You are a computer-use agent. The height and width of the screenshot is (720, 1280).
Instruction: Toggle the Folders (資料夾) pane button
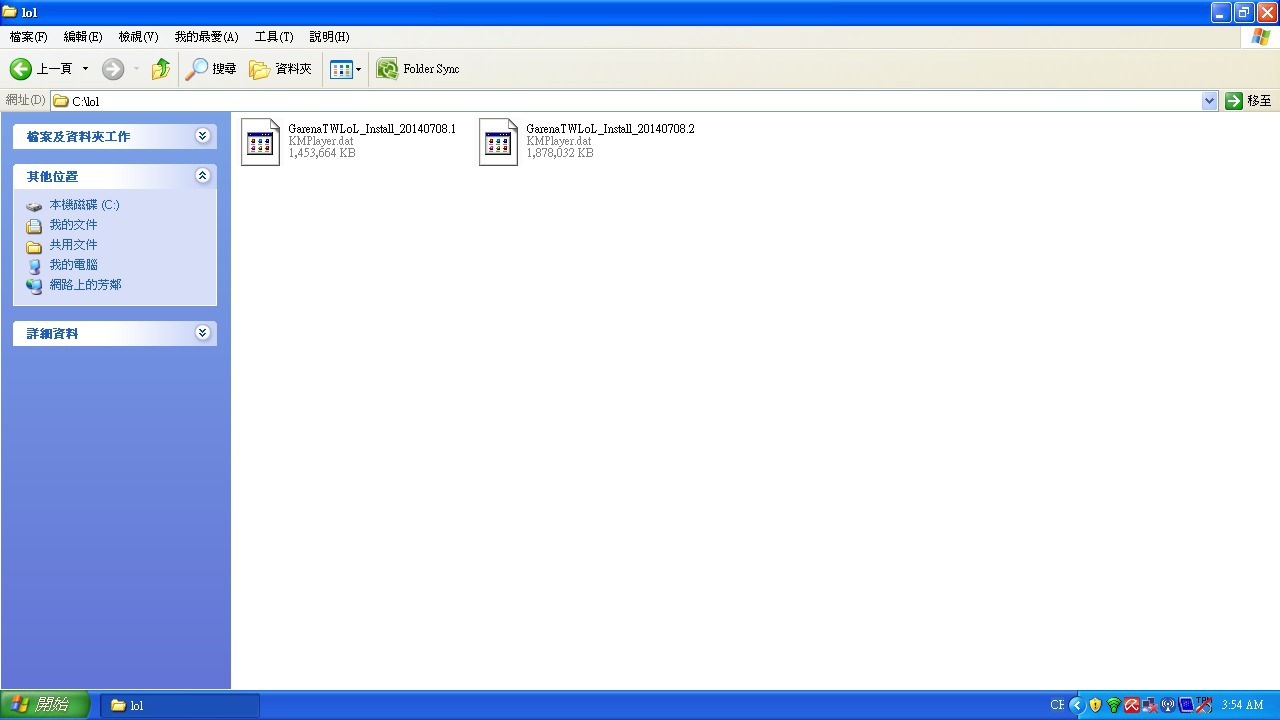281,69
